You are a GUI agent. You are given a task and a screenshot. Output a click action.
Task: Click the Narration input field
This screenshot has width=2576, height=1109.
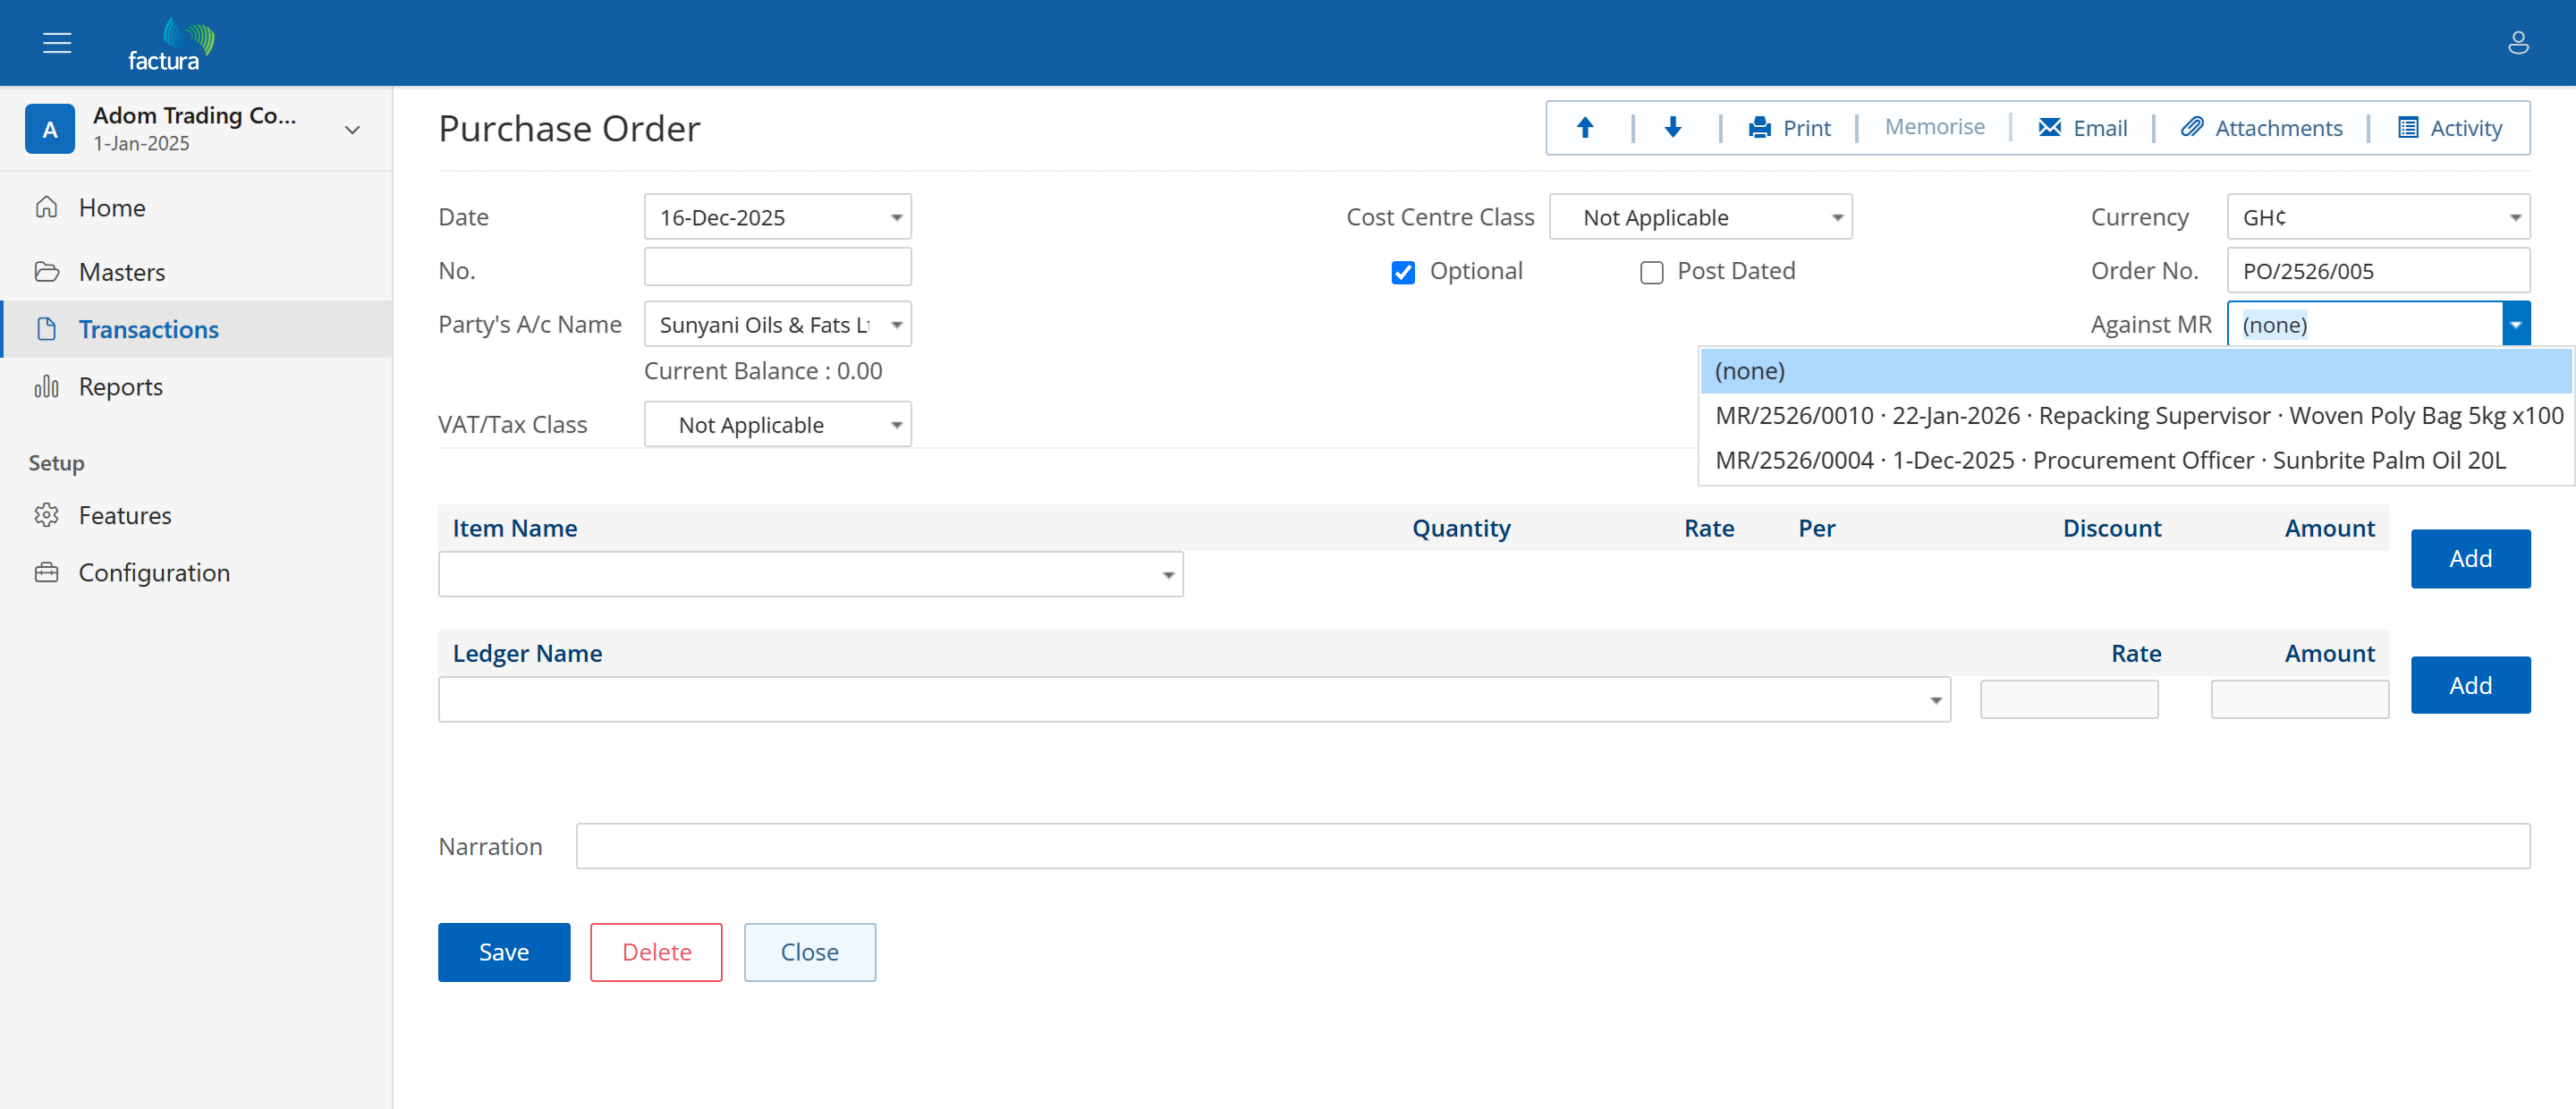pos(1552,845)
